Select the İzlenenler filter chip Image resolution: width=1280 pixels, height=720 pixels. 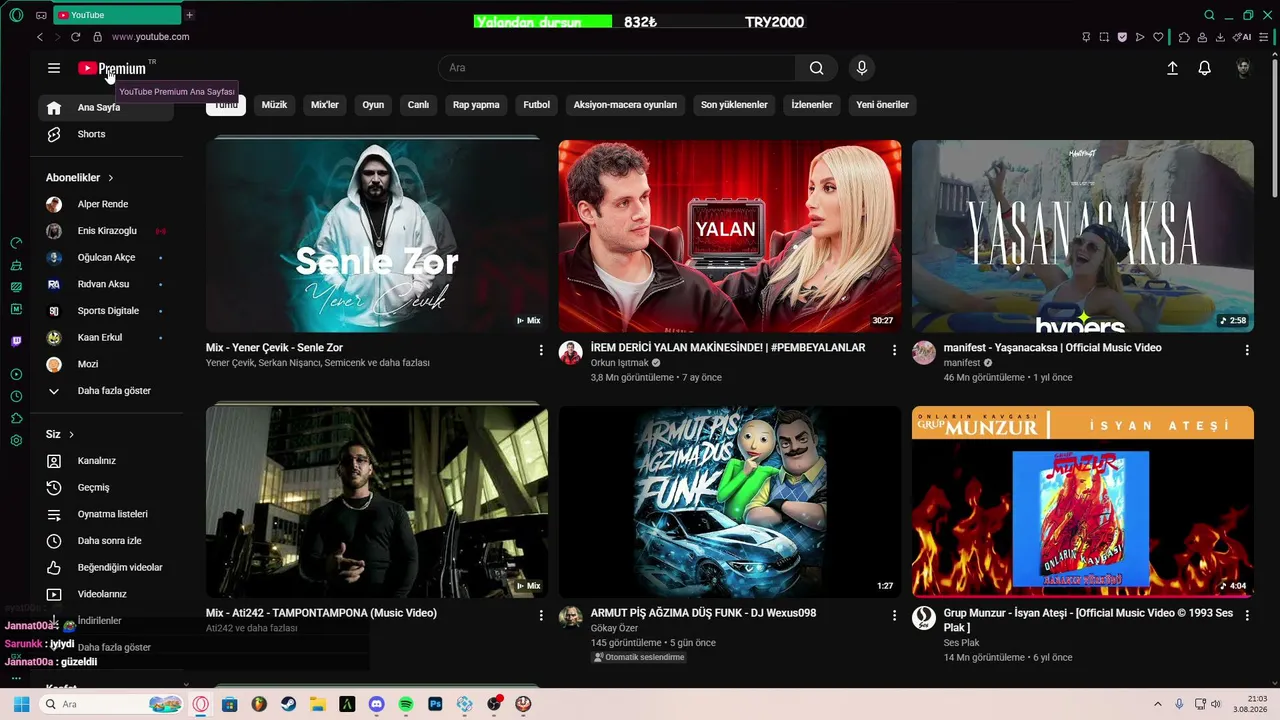click(812, 105)
